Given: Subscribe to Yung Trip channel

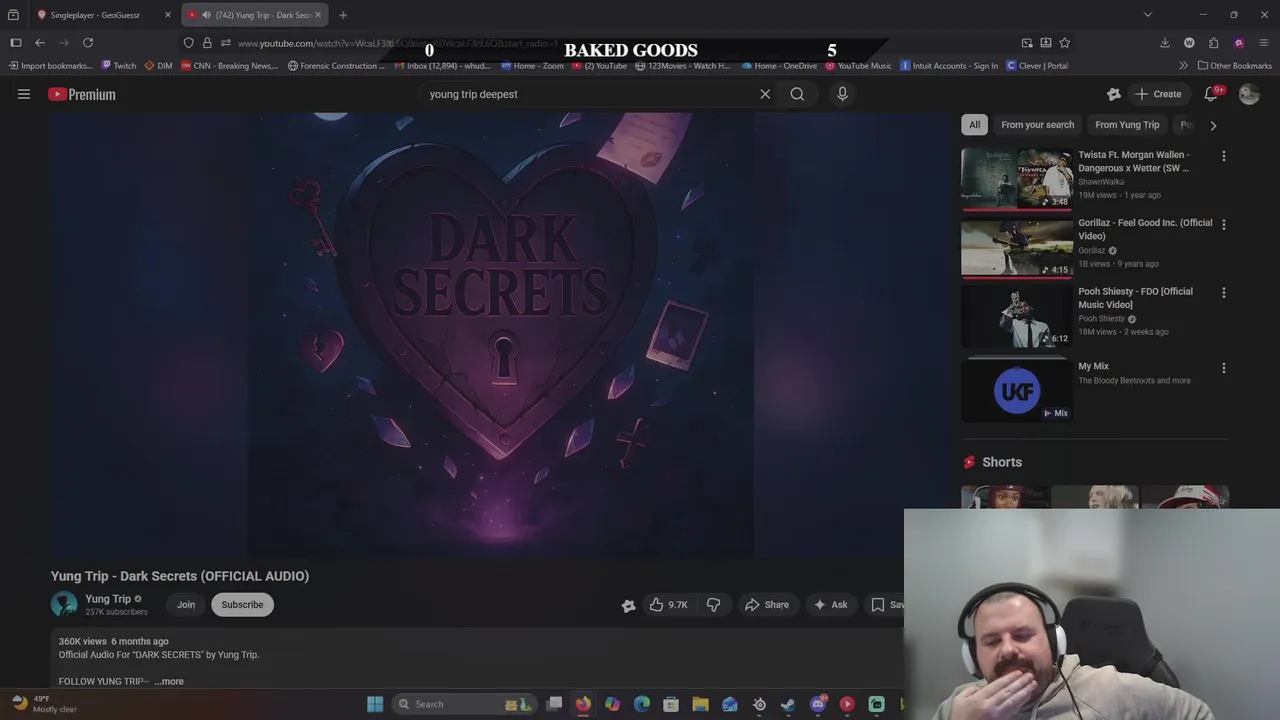Looking at the screenshot, I should [242, 605].
